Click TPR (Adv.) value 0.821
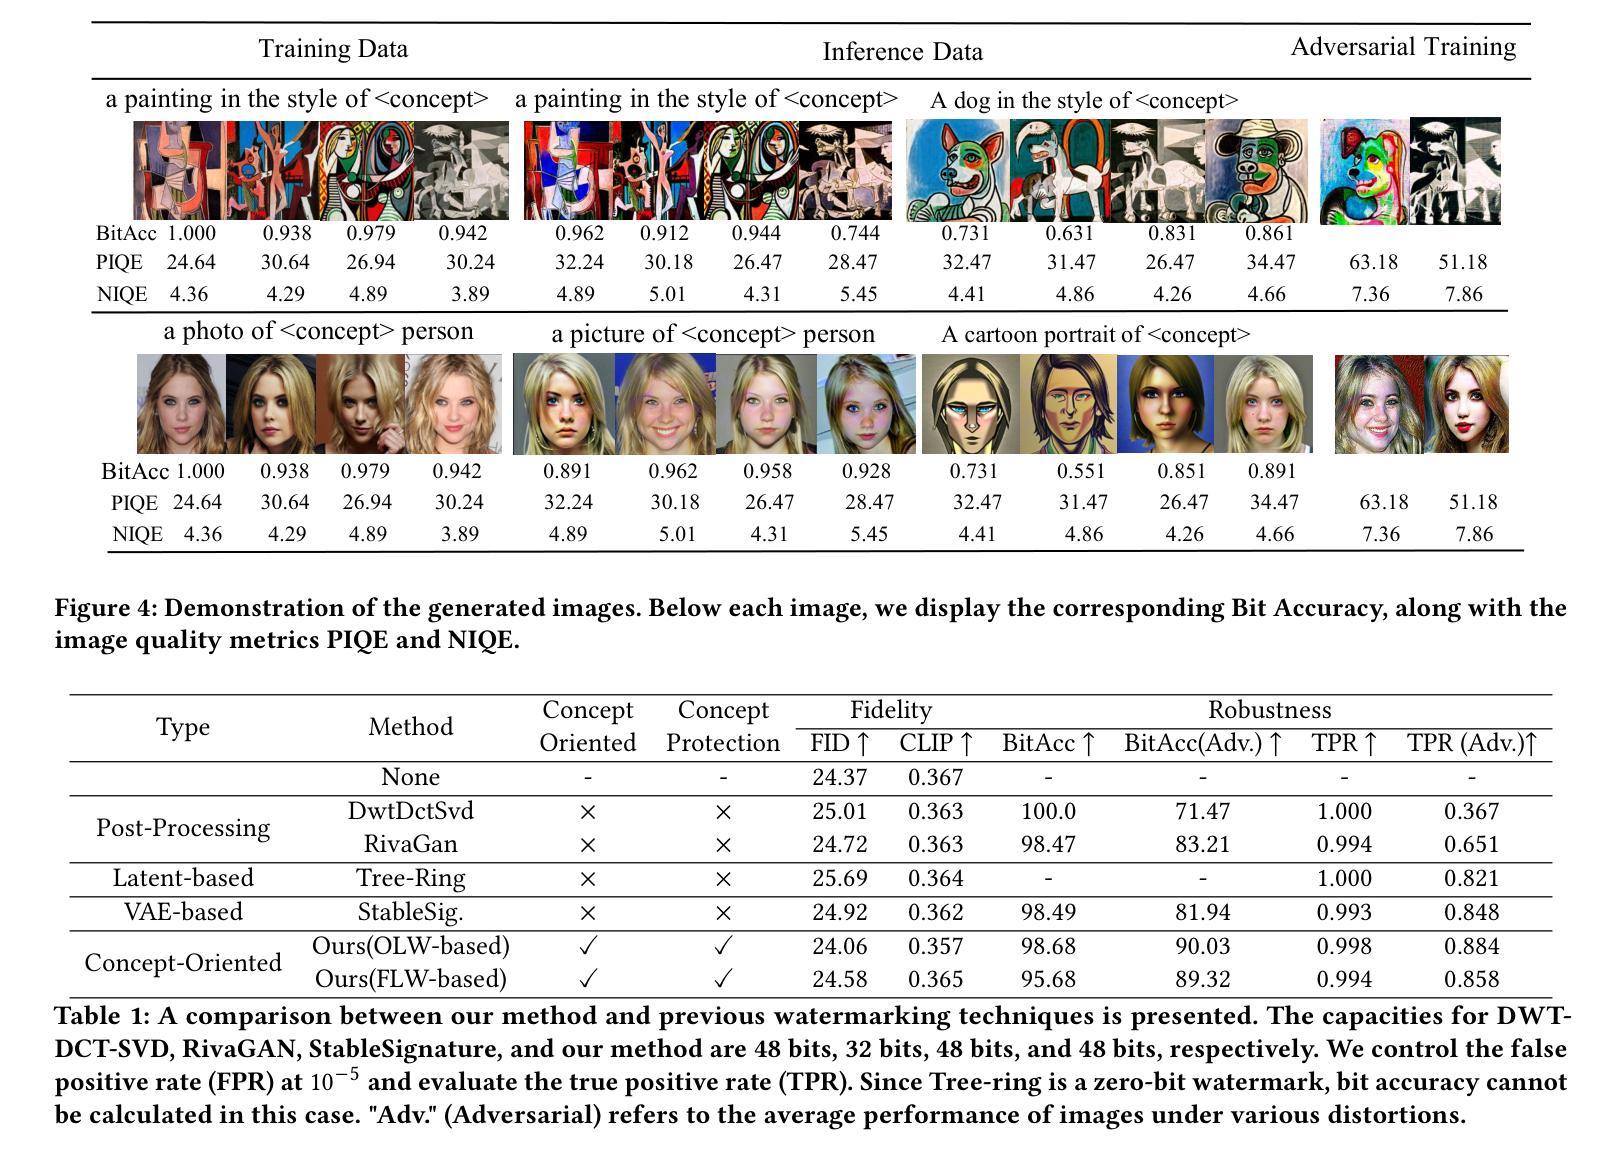The width and height of the screenshot is (1620, 1160). pos(1472,878)
